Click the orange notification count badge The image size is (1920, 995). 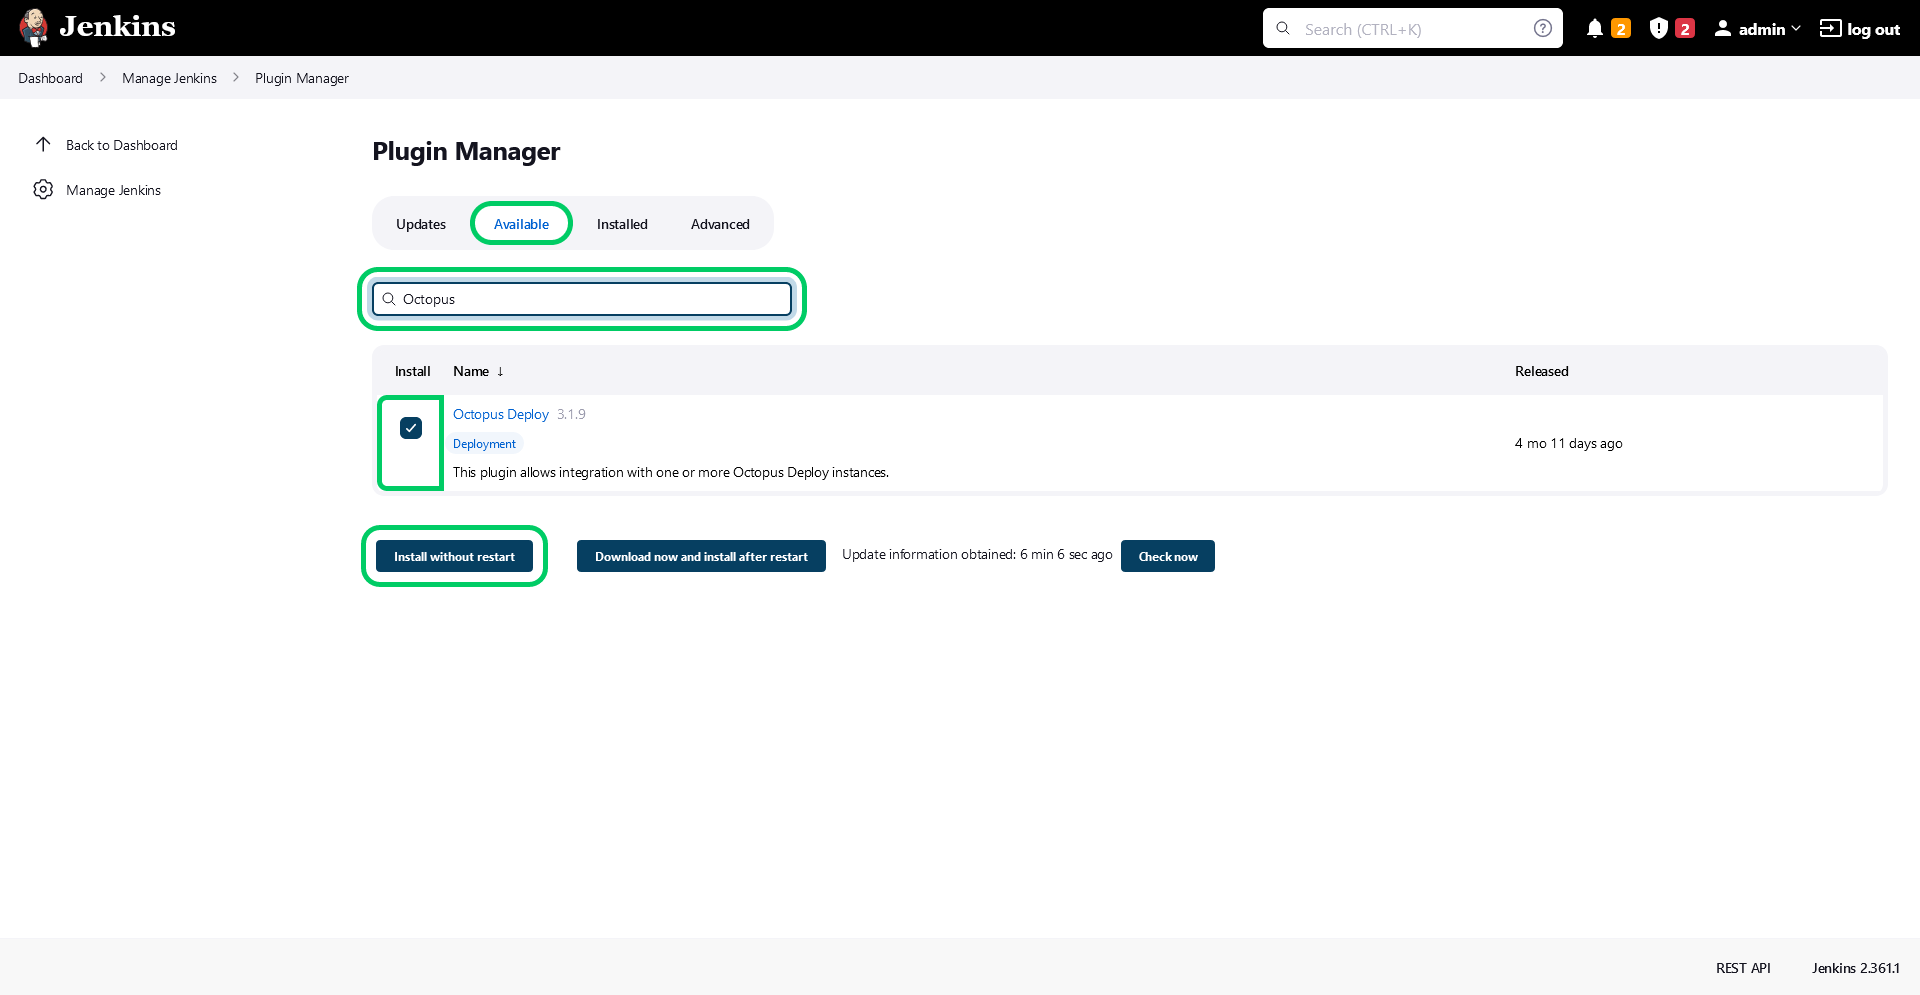(1621, 29)
